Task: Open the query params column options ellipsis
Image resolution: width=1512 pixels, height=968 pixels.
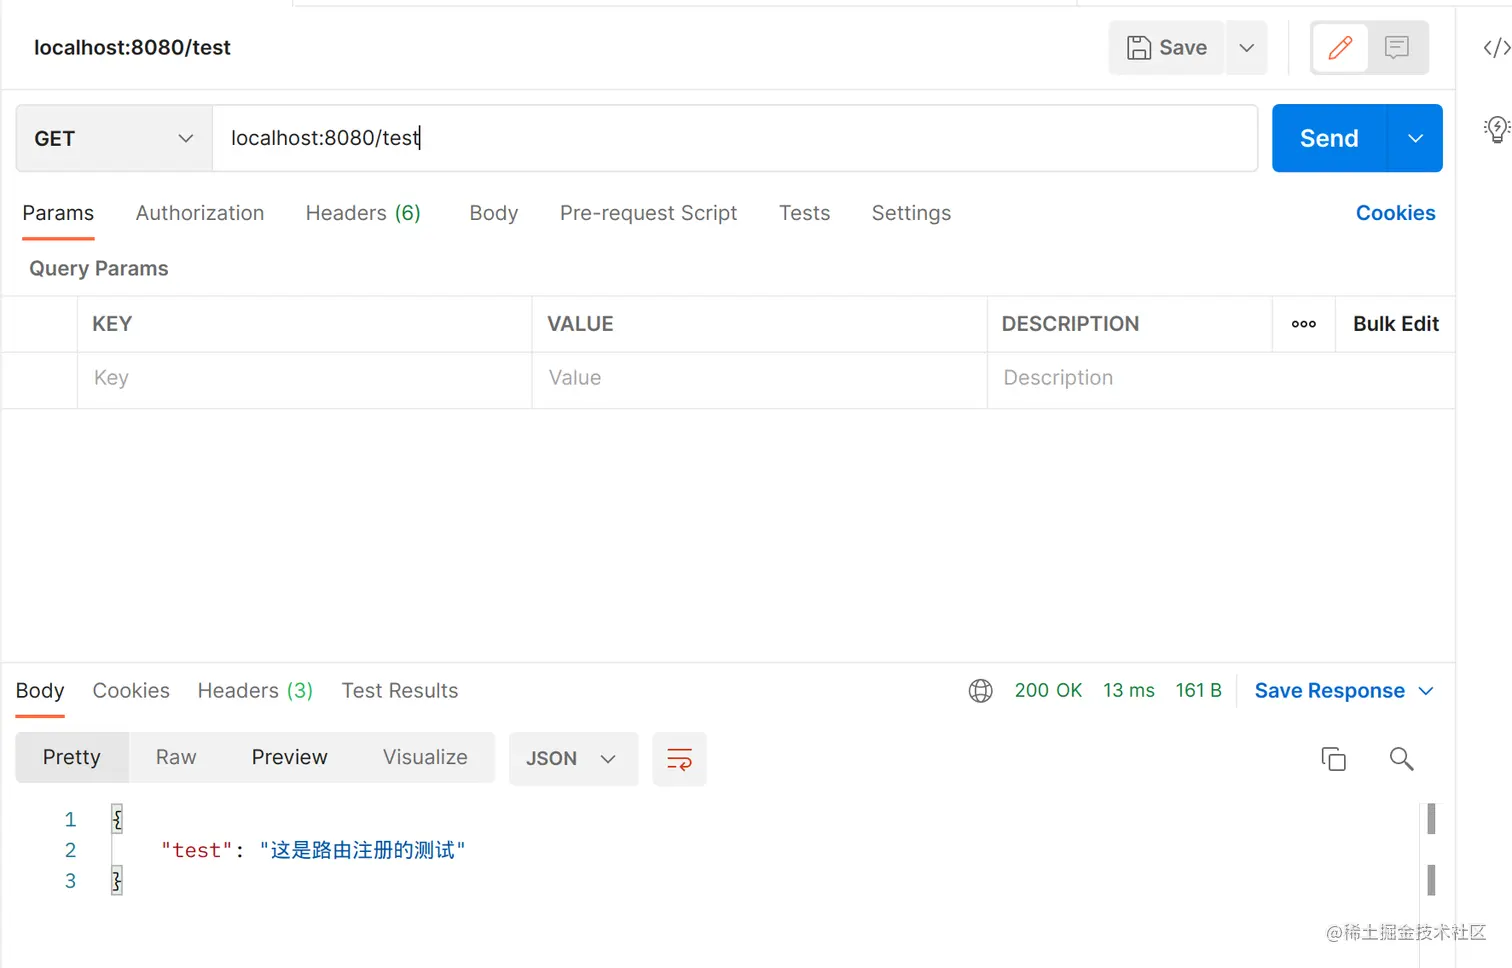Action: click(1304, 324)
